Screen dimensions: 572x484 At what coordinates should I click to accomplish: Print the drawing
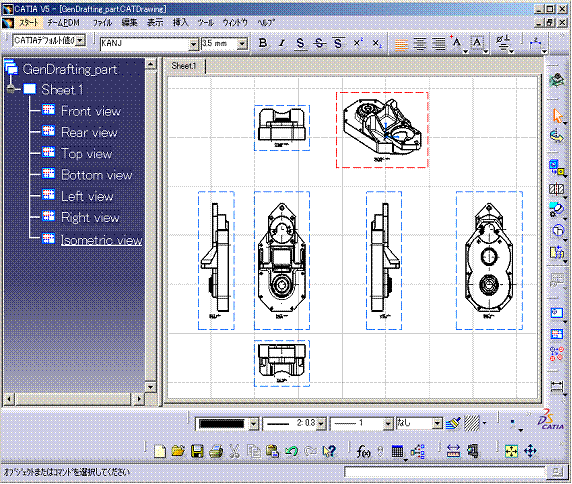216,452
